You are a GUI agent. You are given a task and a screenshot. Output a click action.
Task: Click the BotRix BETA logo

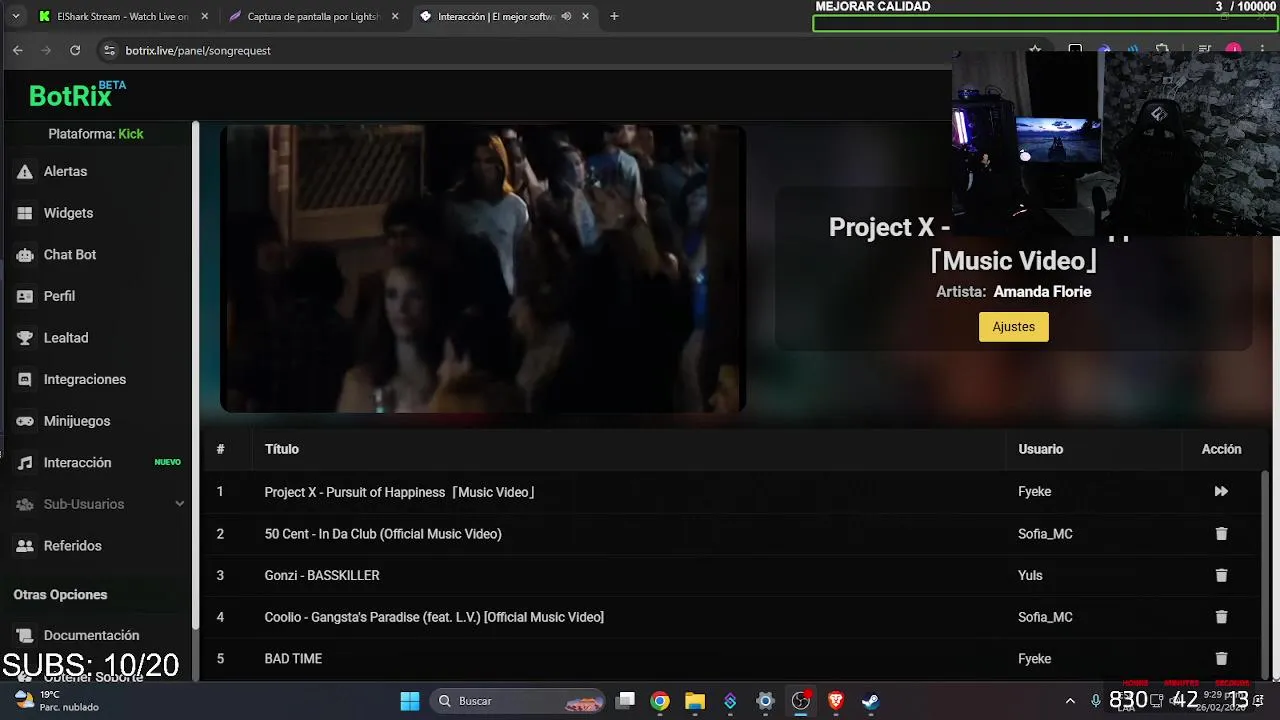coord(77,95)
